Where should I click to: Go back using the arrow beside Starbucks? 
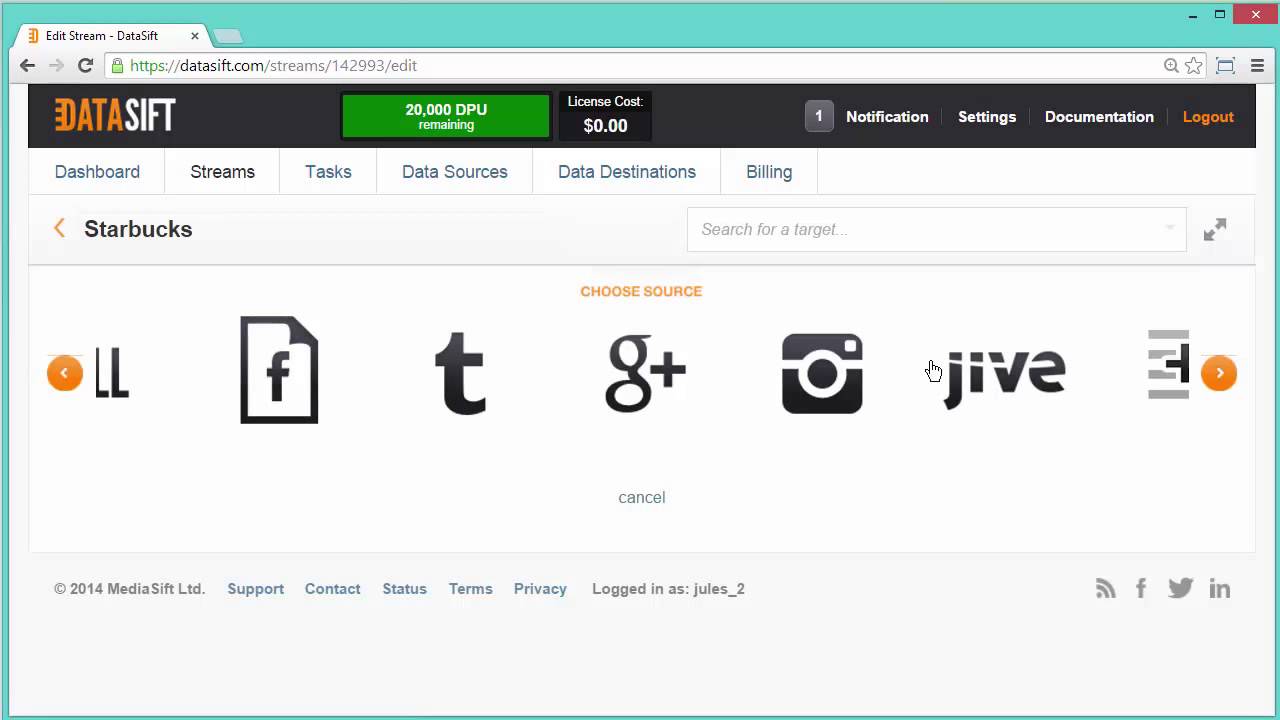pos(60,229)
